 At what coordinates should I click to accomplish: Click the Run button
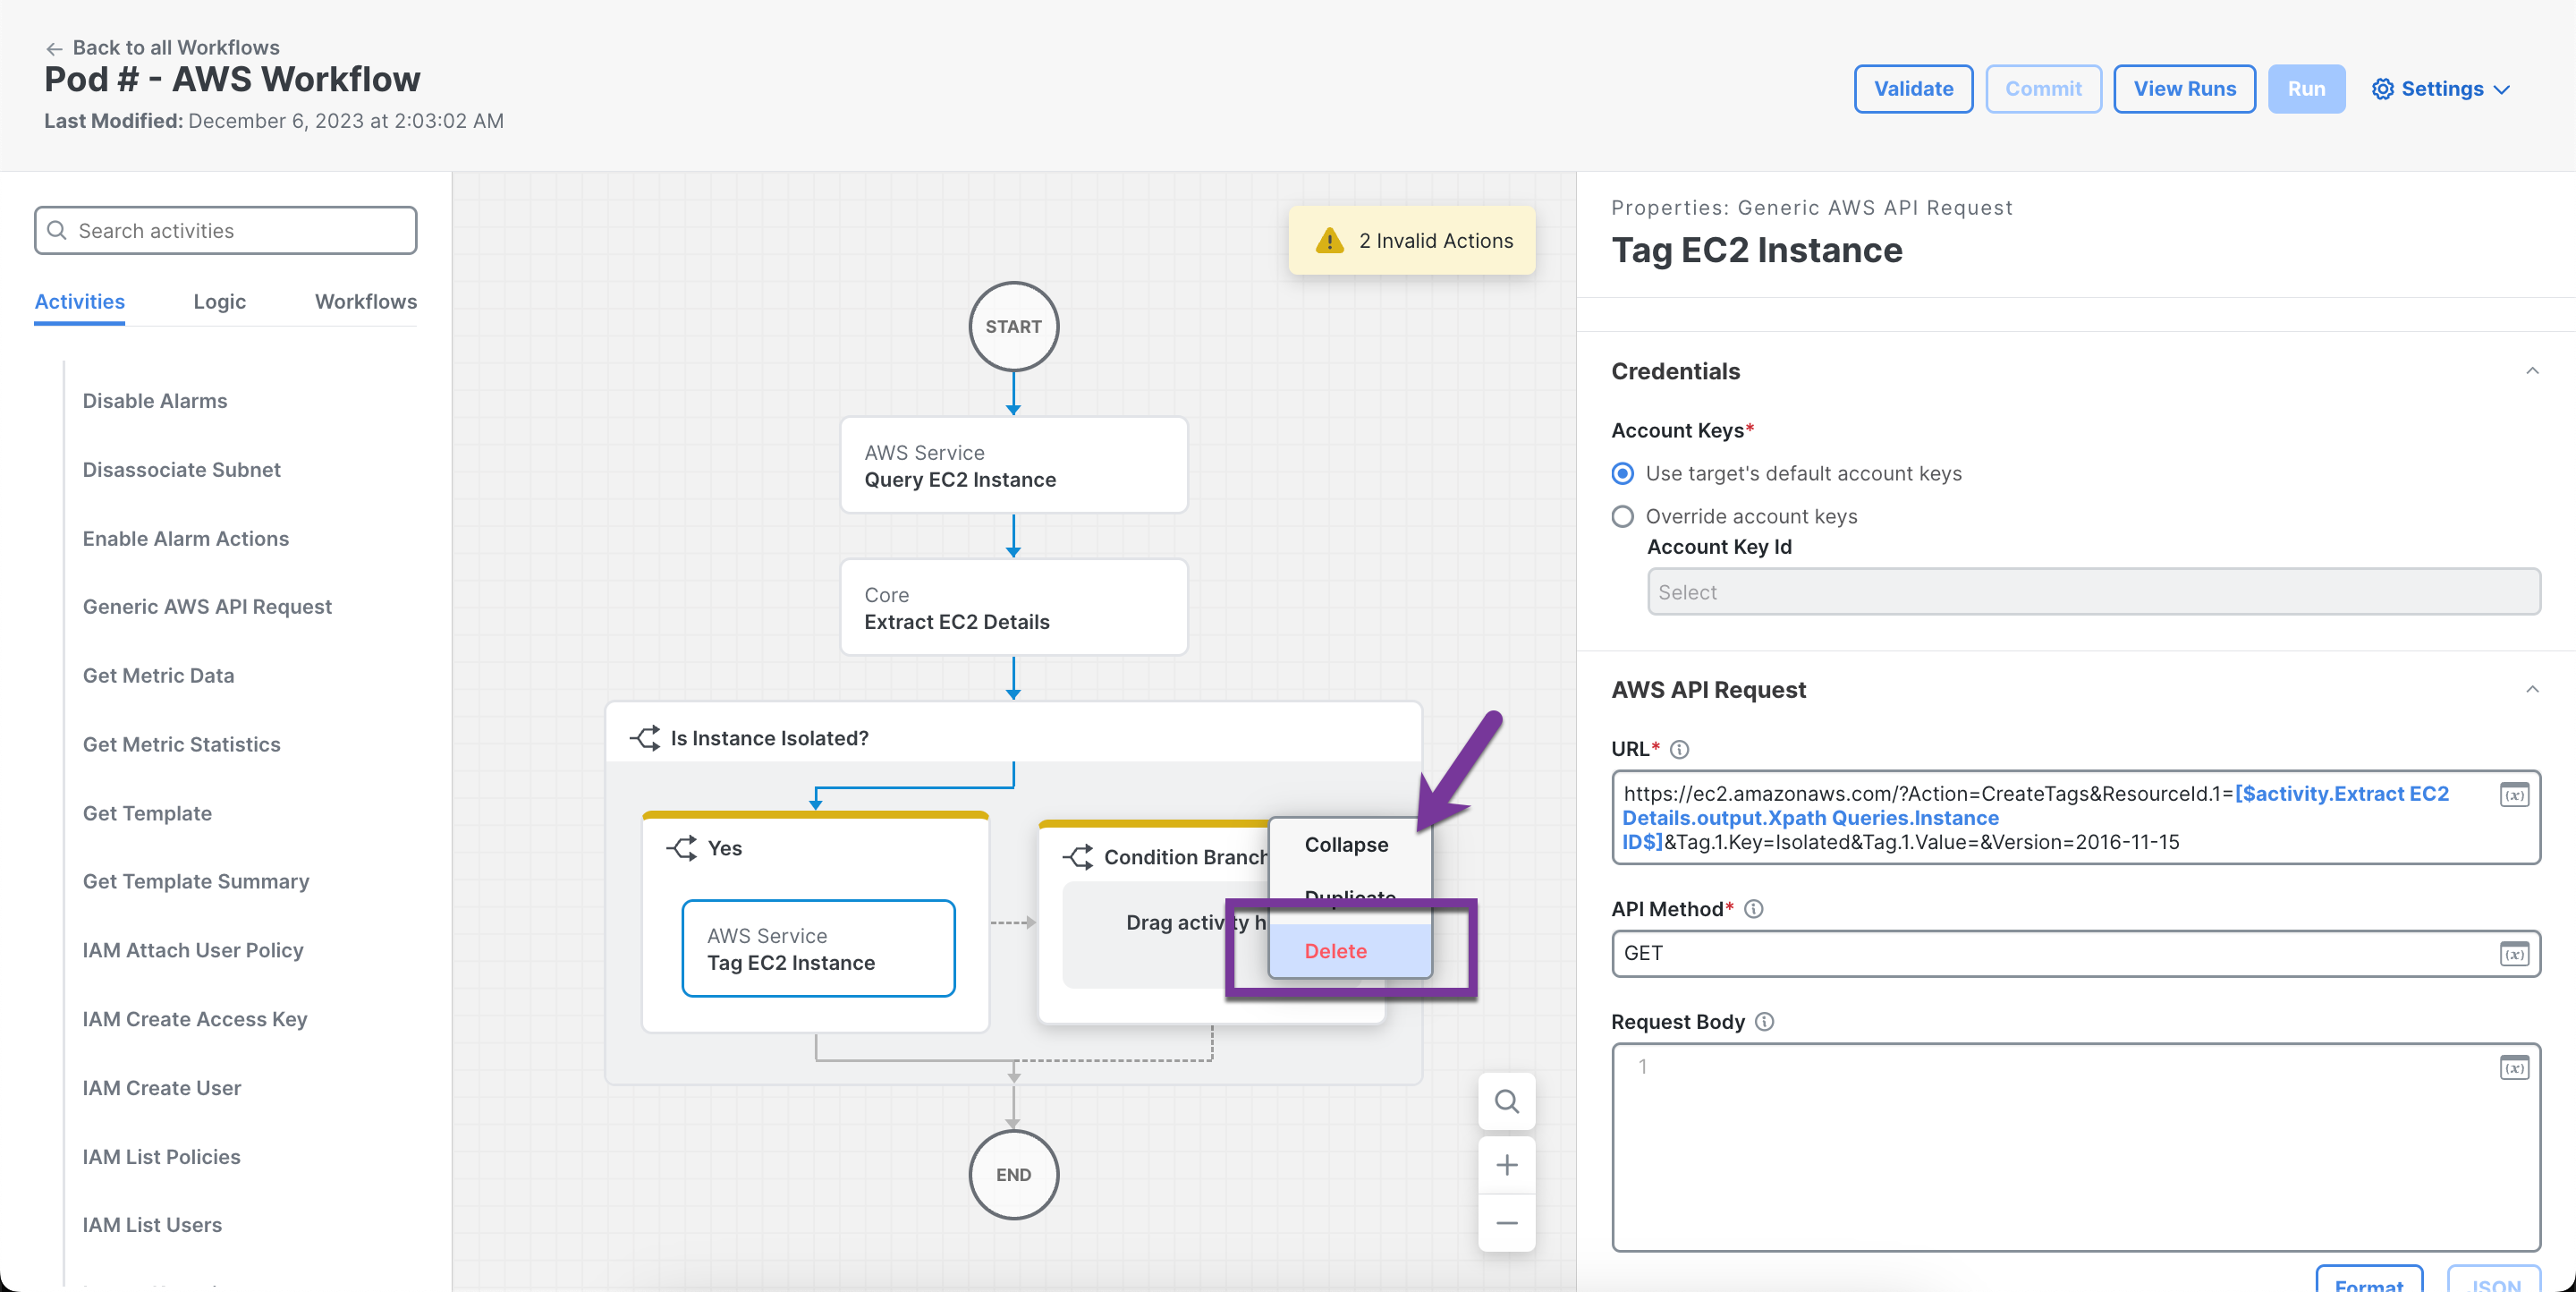point(2305,89)
